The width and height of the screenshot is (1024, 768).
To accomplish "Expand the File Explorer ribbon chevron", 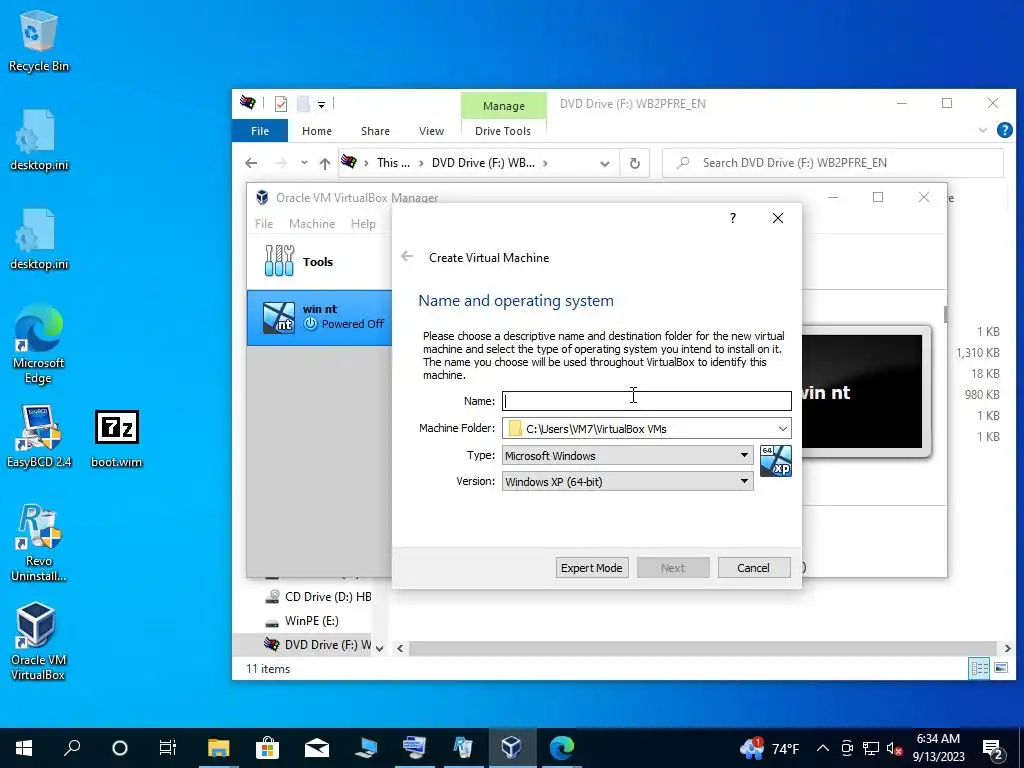I will [x=982, y=131].
